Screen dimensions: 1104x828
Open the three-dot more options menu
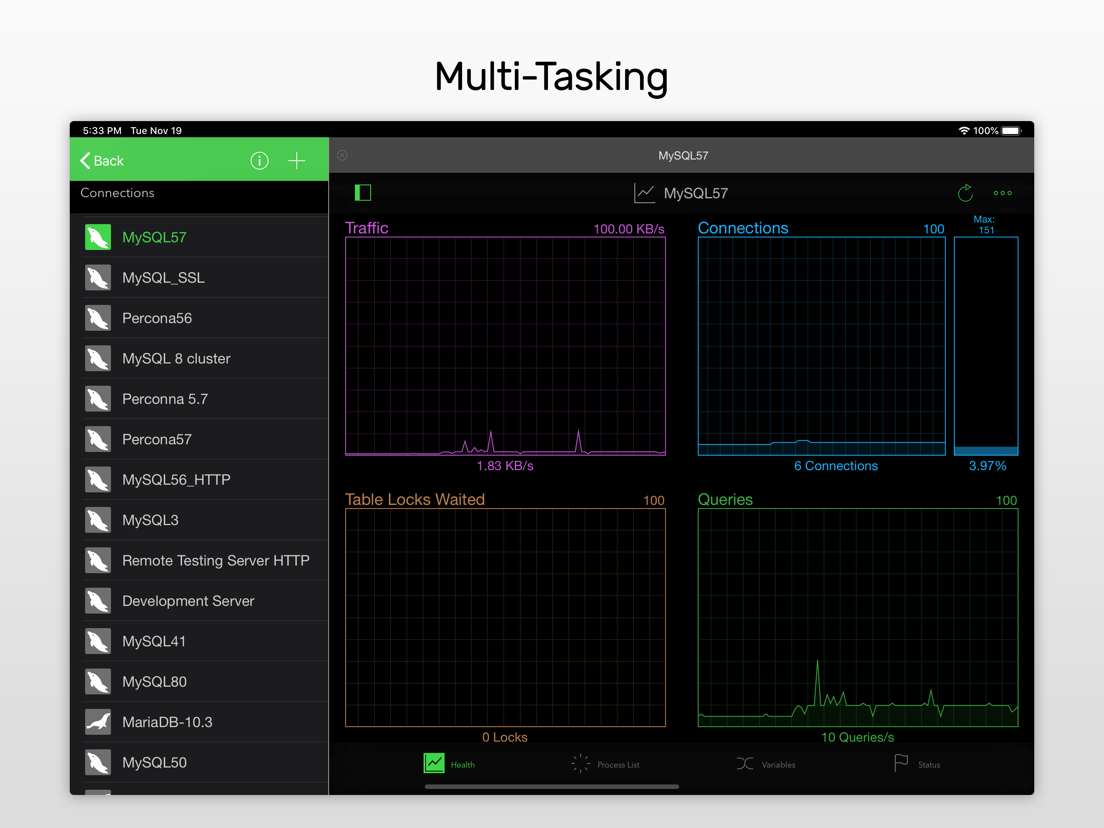coord(1003,193)
